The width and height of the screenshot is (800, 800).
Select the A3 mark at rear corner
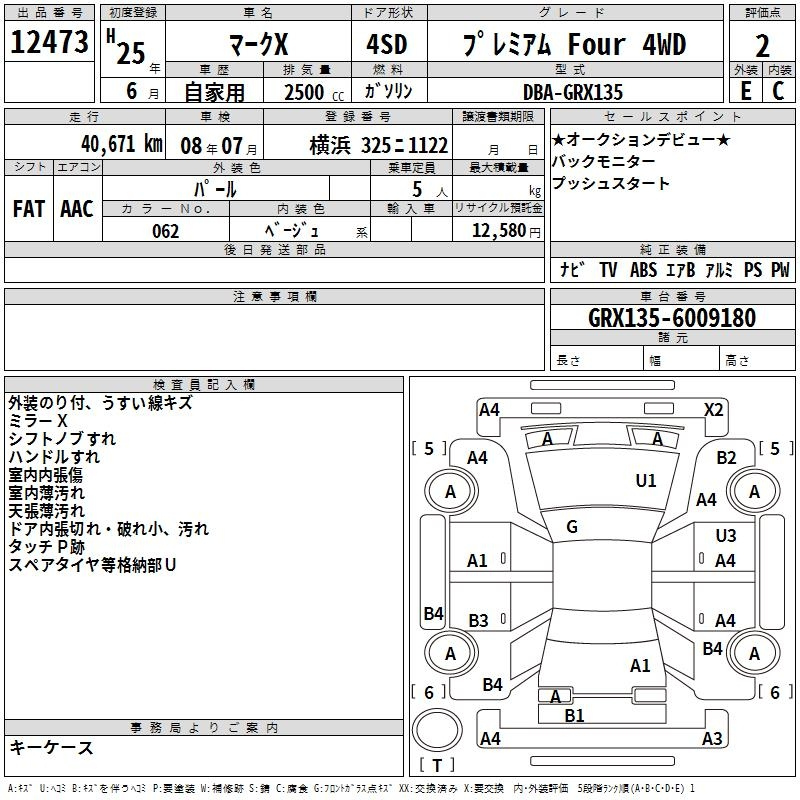click(711, 739)
